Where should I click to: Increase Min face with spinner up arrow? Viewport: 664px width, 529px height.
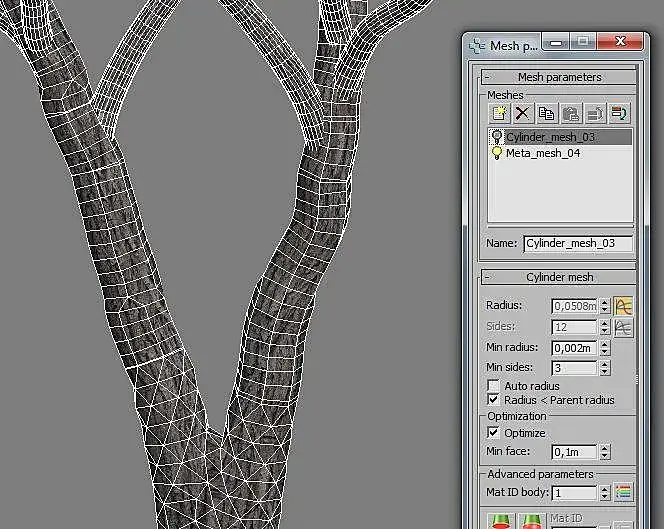pyautogui.click(x=605, y=449)
